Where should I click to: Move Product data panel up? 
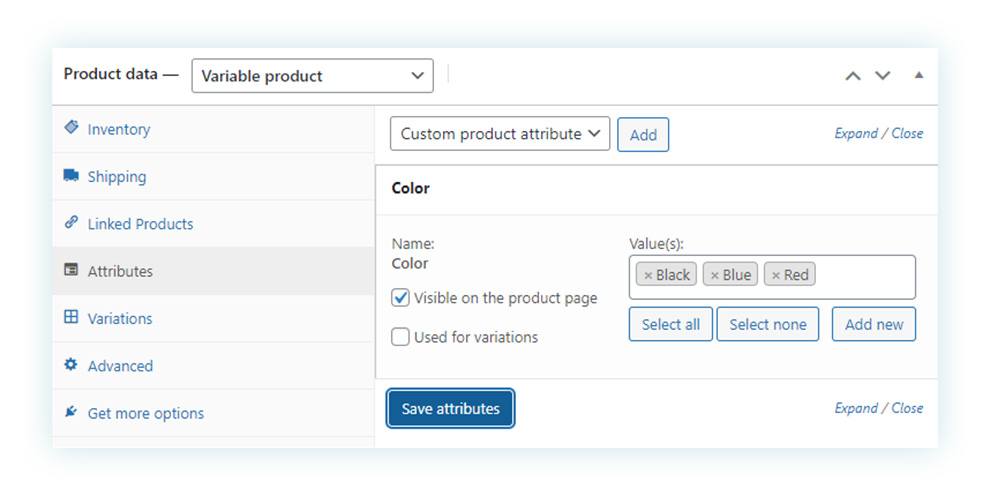(853, 76)
